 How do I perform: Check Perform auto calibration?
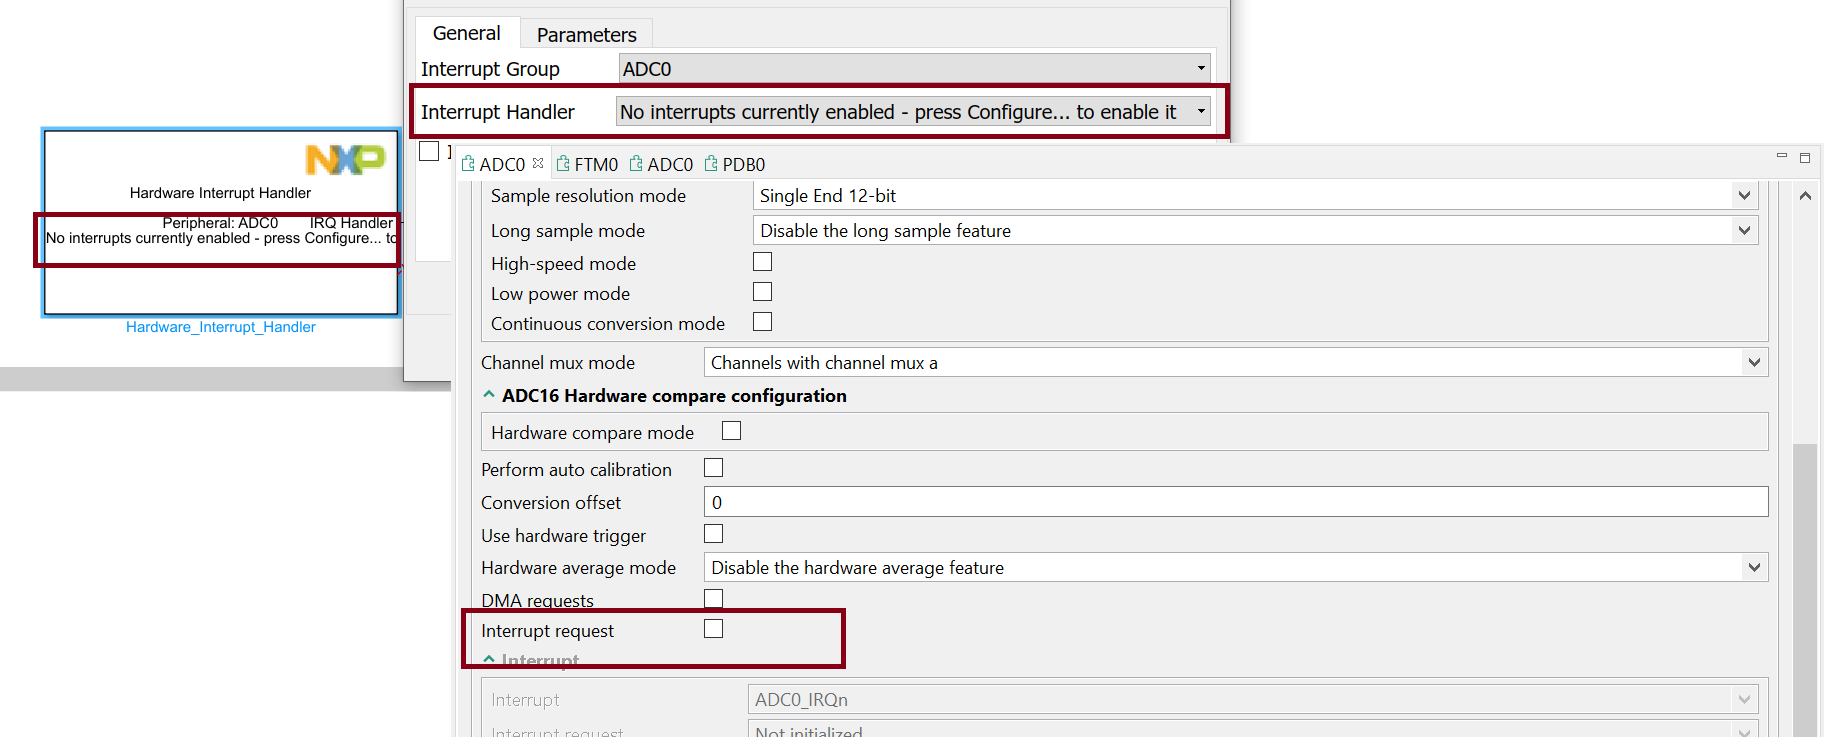[x=713, y=468]
